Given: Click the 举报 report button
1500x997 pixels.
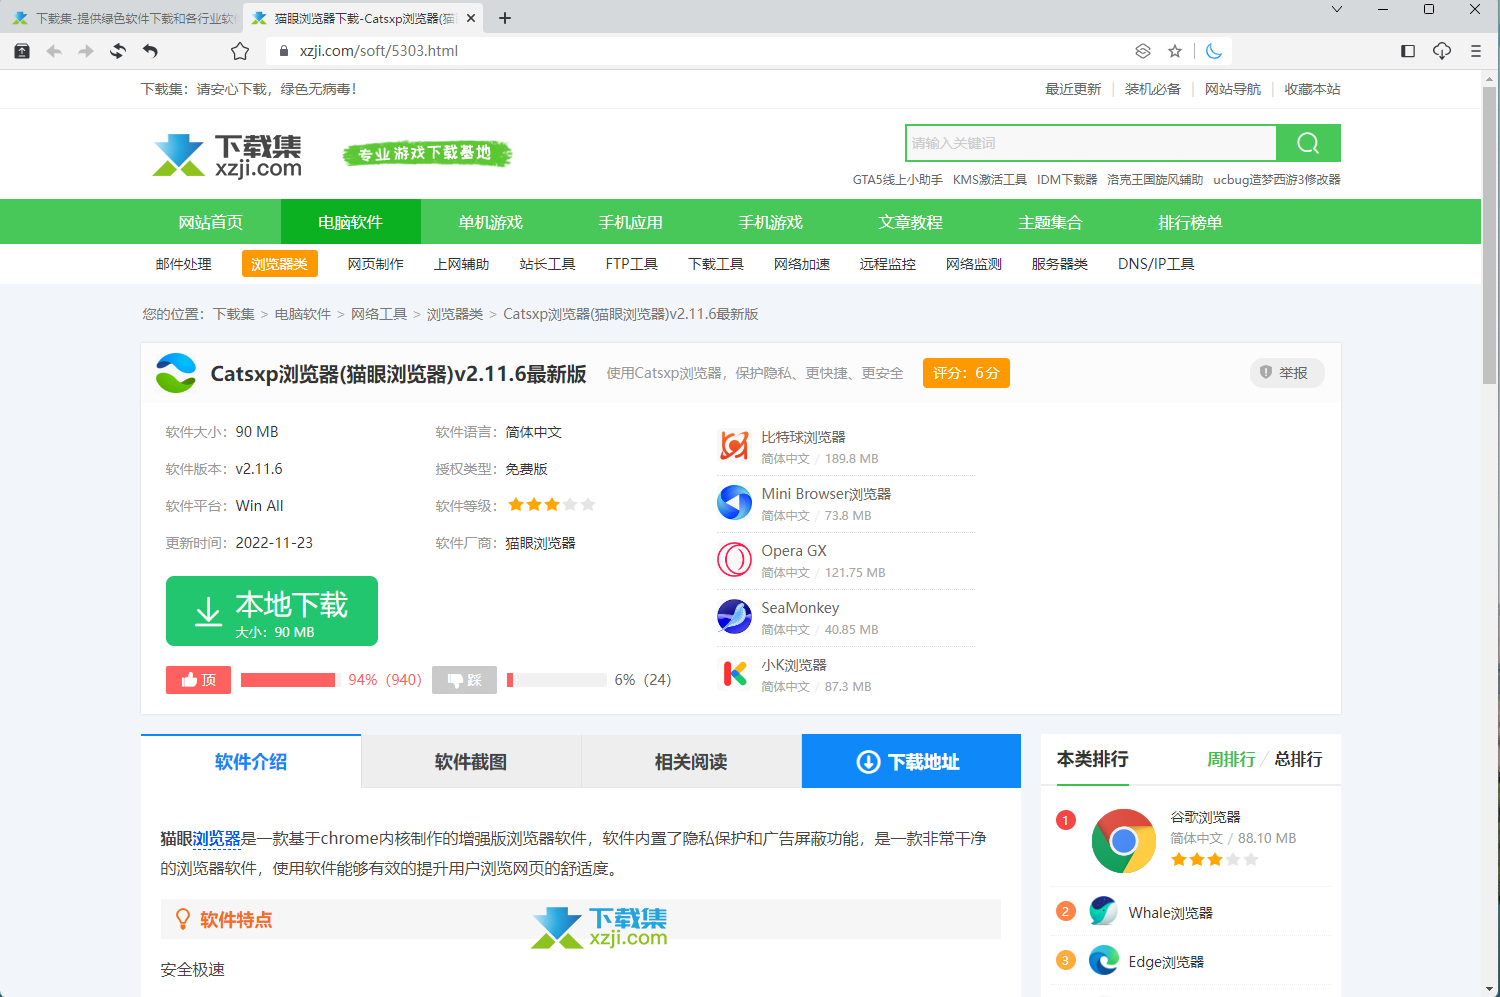Looking at the screenshot, I should (1286, 373).
